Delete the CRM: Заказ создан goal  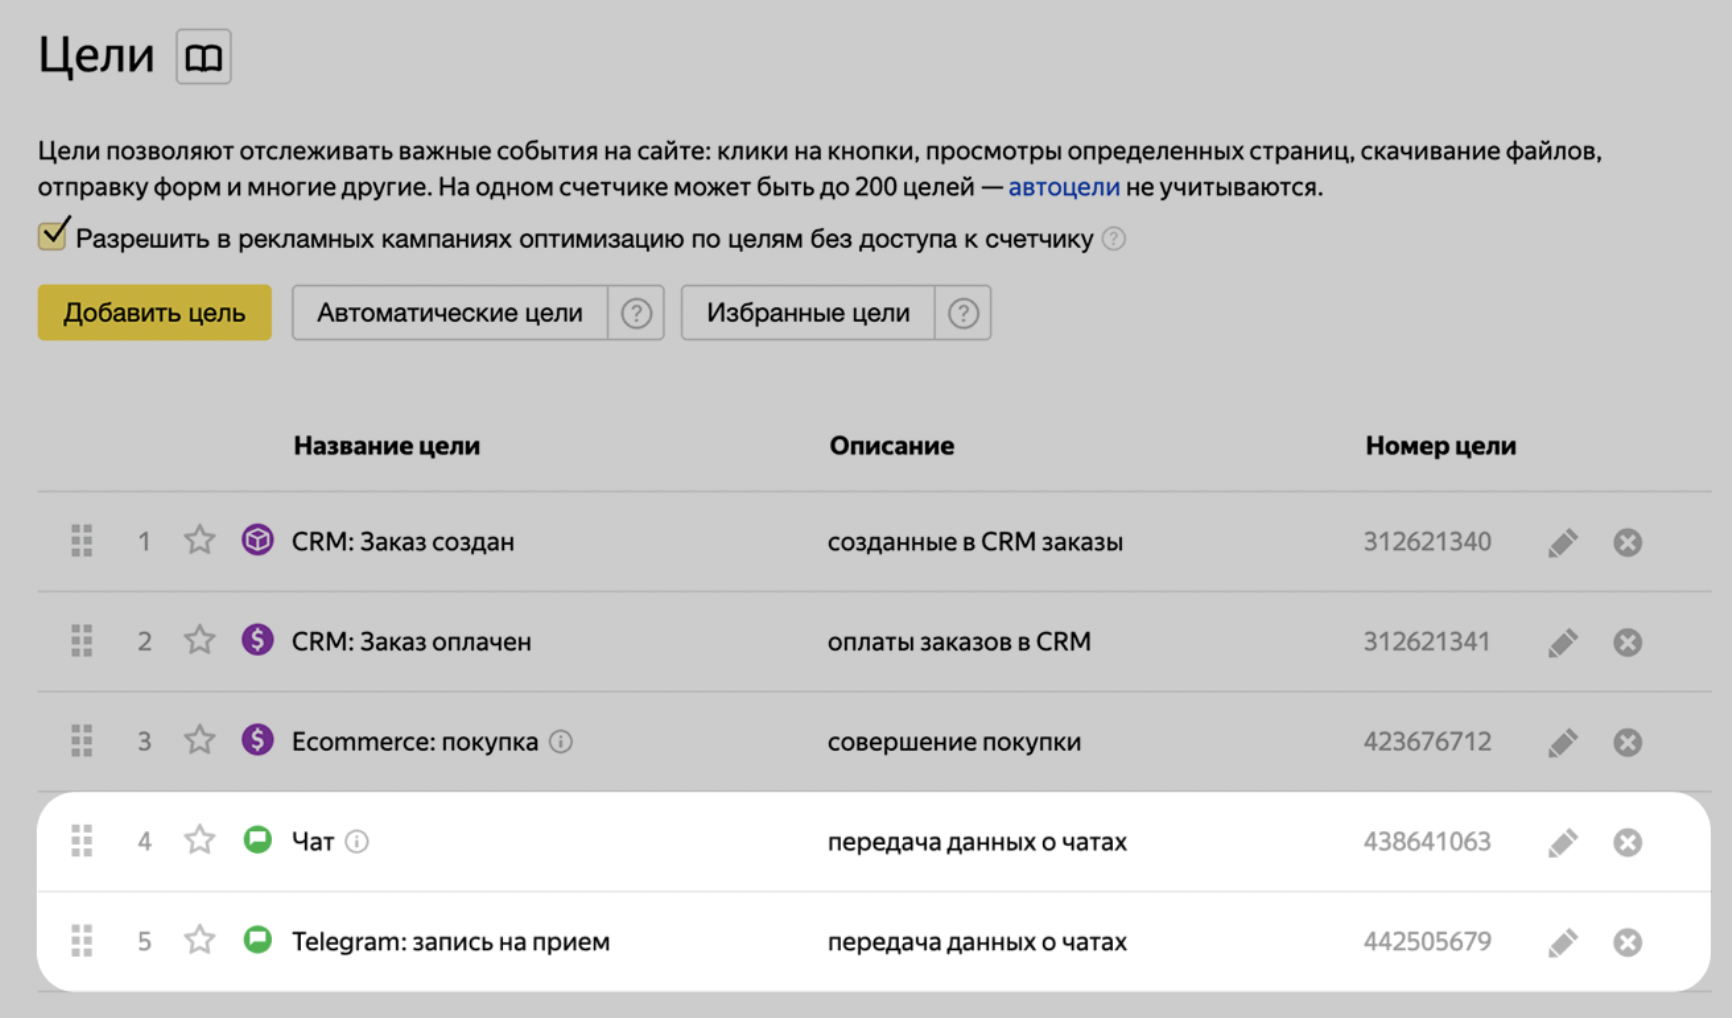(1627, 542)
